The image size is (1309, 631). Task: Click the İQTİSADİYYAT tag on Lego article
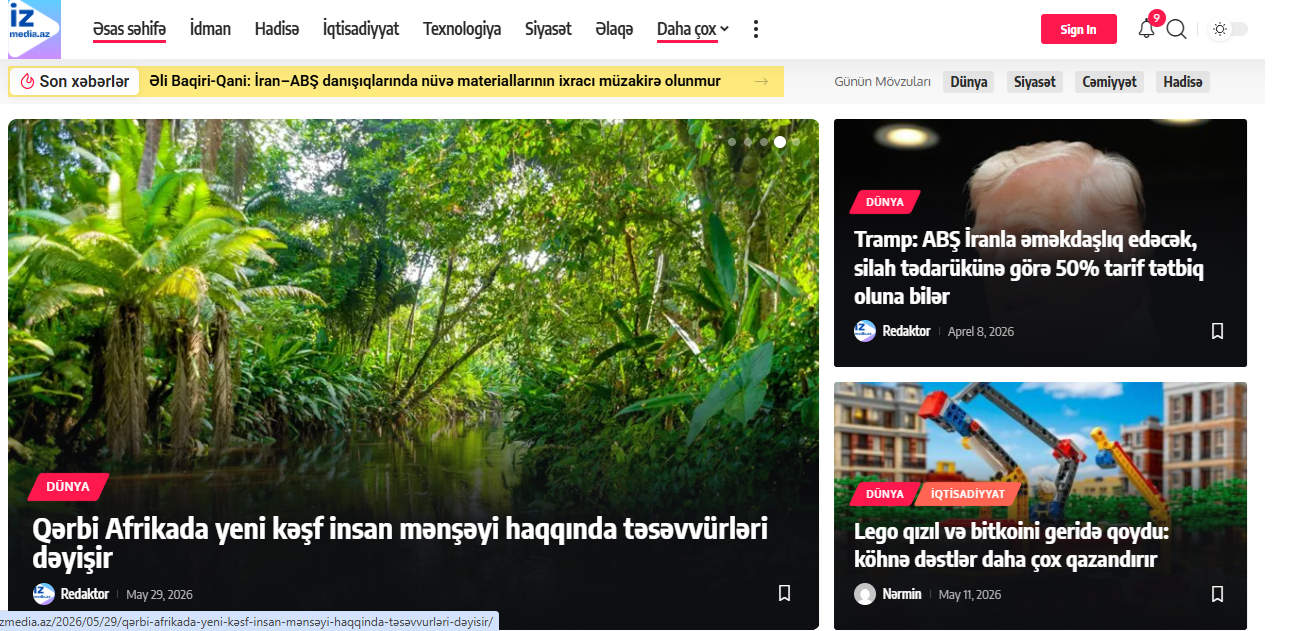[x=968, y=494]
